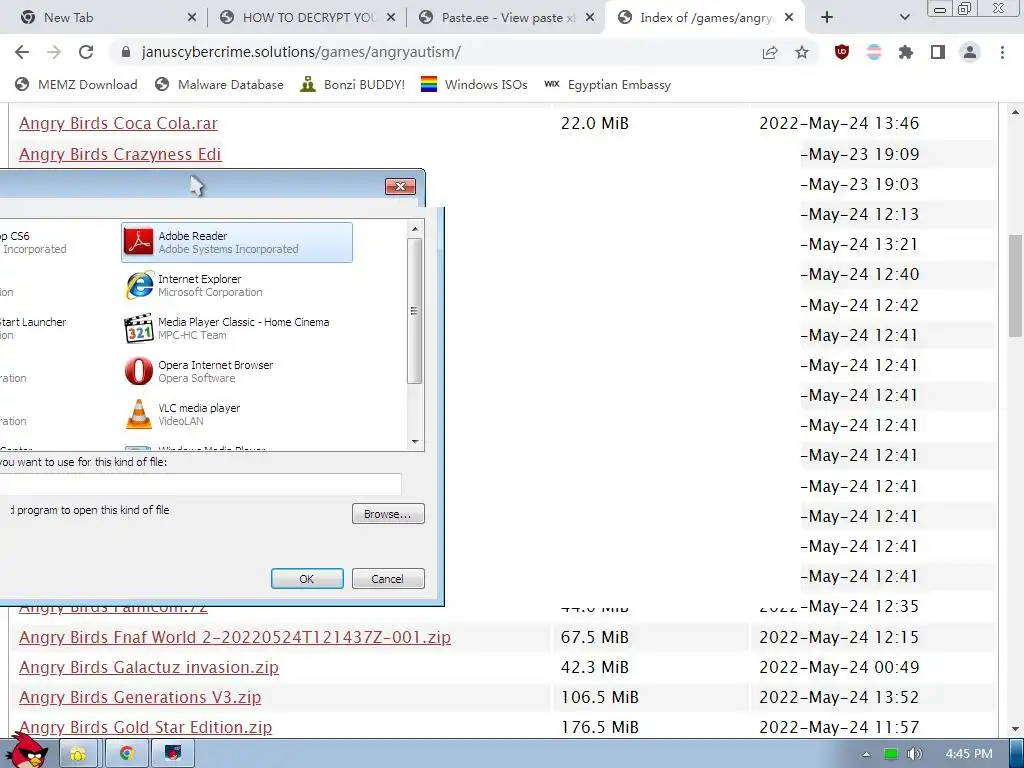Open the Windows ISOs bookmark
The height and width of the screenshot is (768, 1024).
(474, 84)
